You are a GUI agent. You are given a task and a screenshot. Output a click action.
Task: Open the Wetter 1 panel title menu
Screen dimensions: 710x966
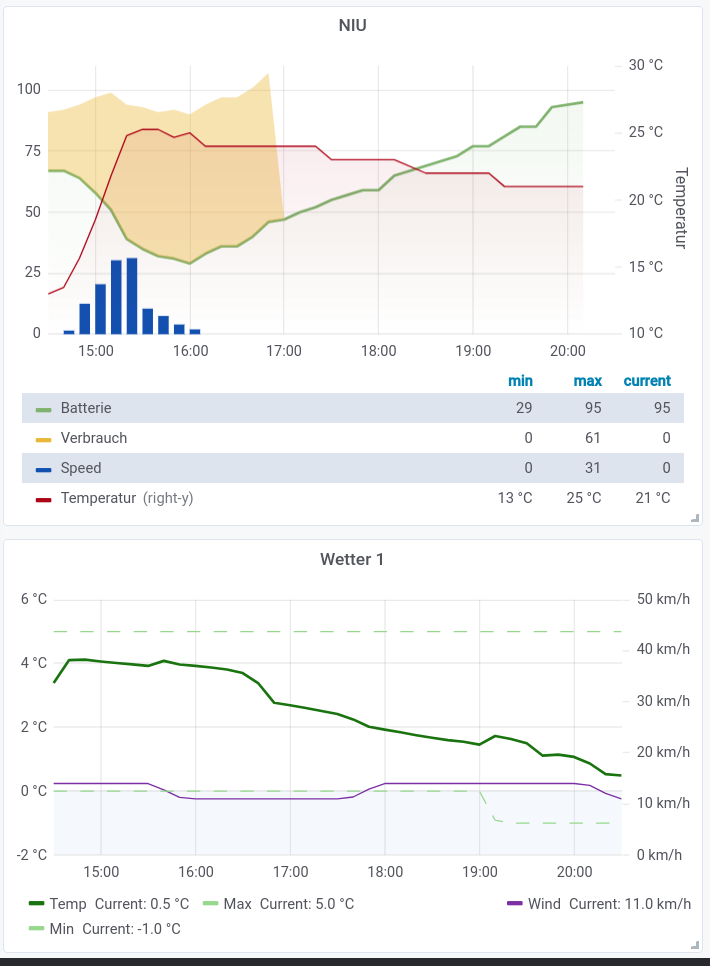pos(352,559)
